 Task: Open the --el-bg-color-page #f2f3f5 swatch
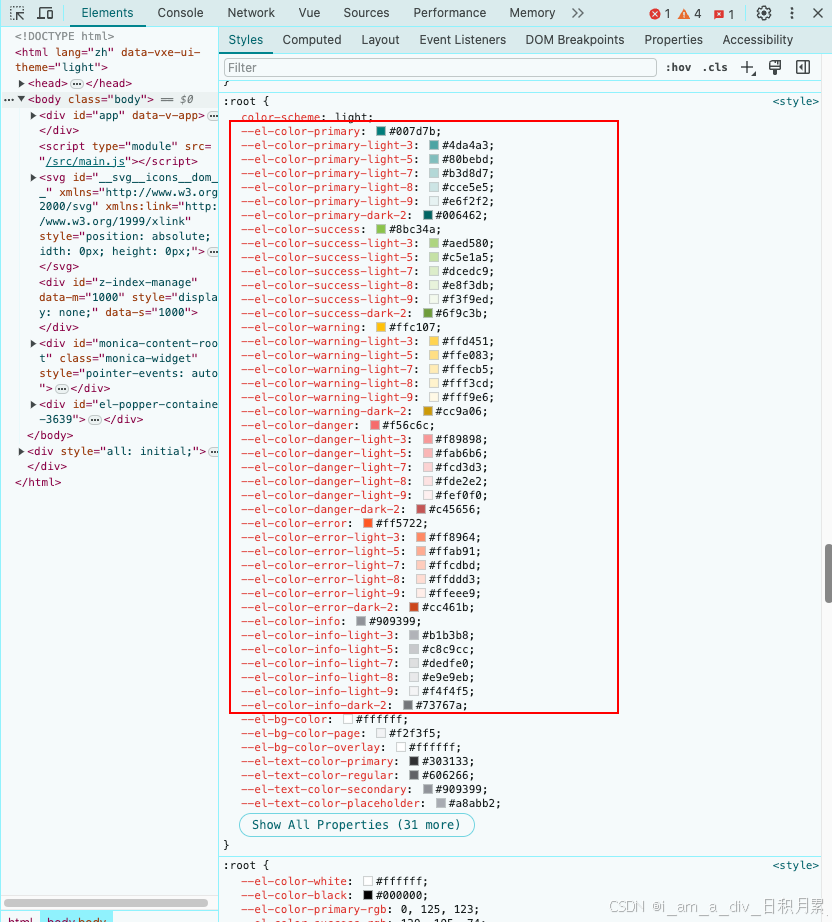380,733
